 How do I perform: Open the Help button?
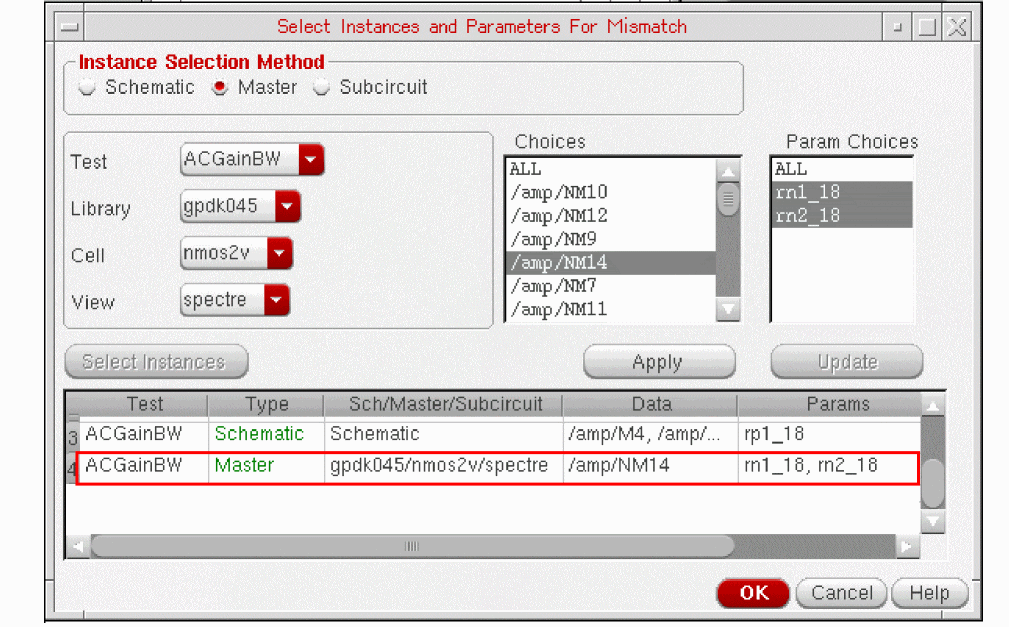[929, 593]
